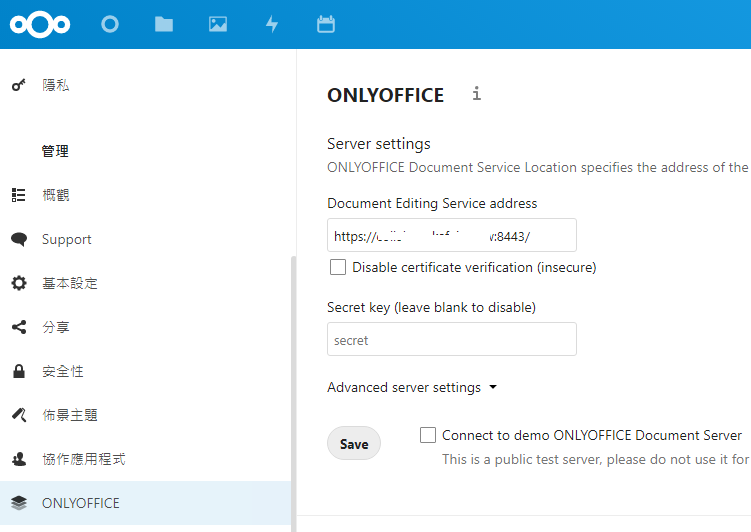
Task: Click the key icon beside 隱私
Action: (19, 85)
